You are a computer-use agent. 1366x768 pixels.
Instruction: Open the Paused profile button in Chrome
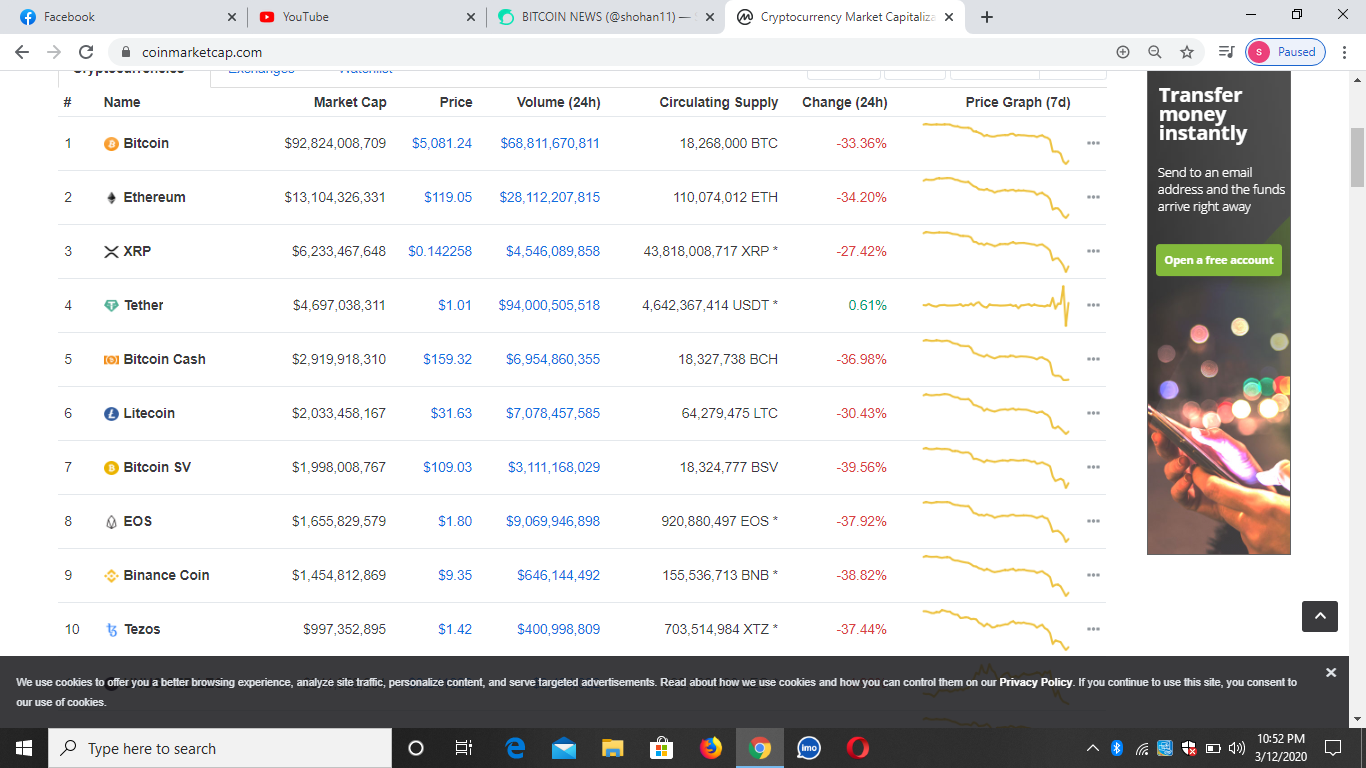pyautogui.click(x=1286, y=52)
